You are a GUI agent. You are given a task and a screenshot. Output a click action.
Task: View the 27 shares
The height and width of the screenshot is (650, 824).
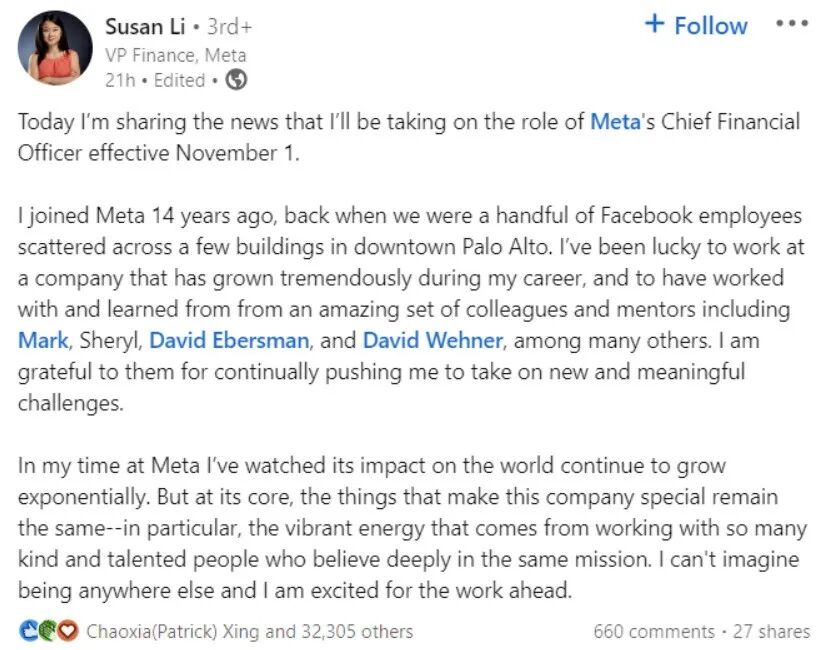(771, 631)
